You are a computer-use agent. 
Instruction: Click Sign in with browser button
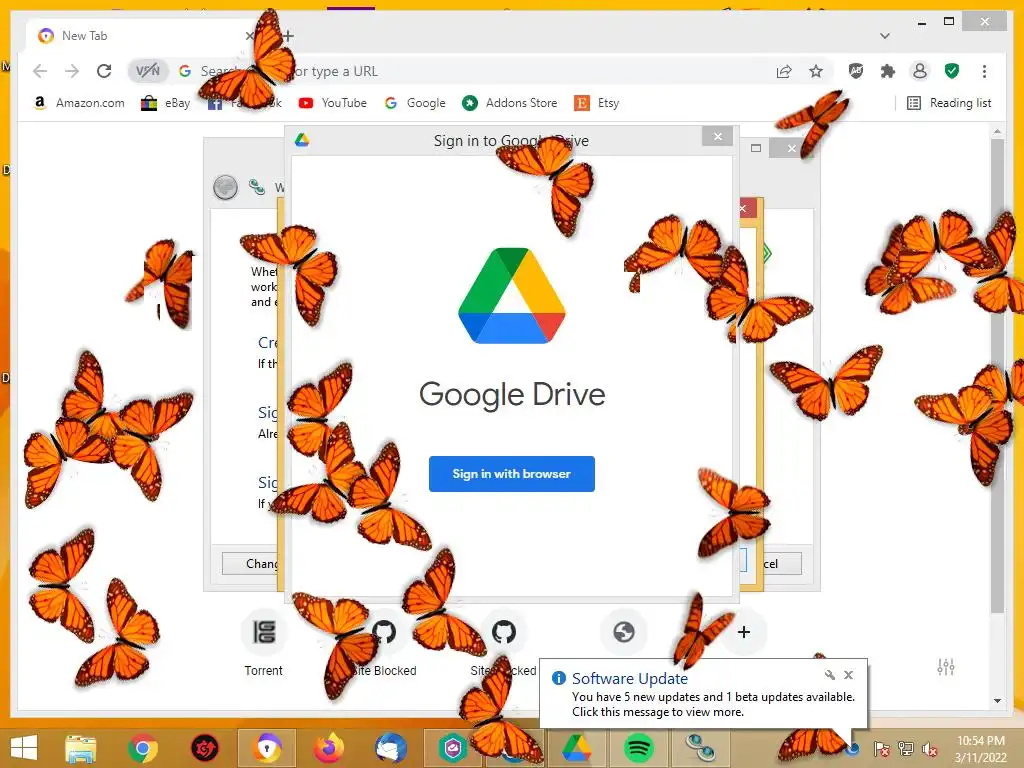[511, 473]
